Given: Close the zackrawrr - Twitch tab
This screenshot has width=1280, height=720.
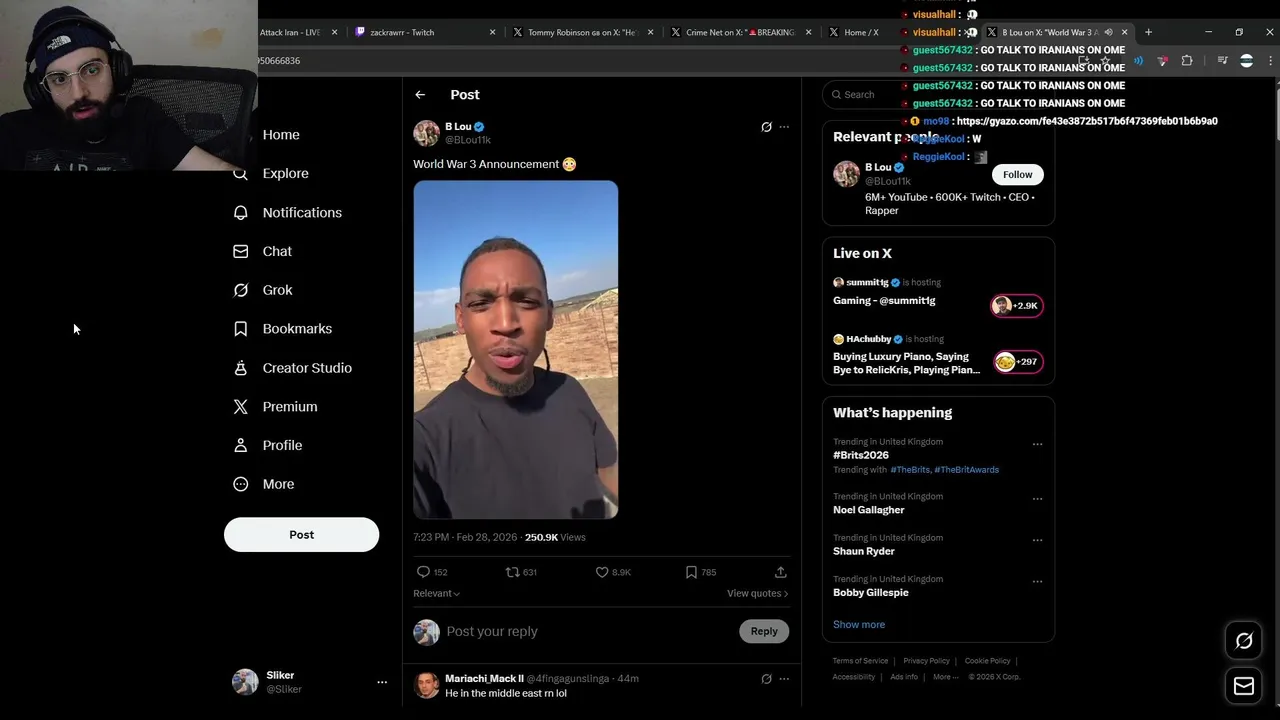Looking at the screenshot, I should pos(492,32).
